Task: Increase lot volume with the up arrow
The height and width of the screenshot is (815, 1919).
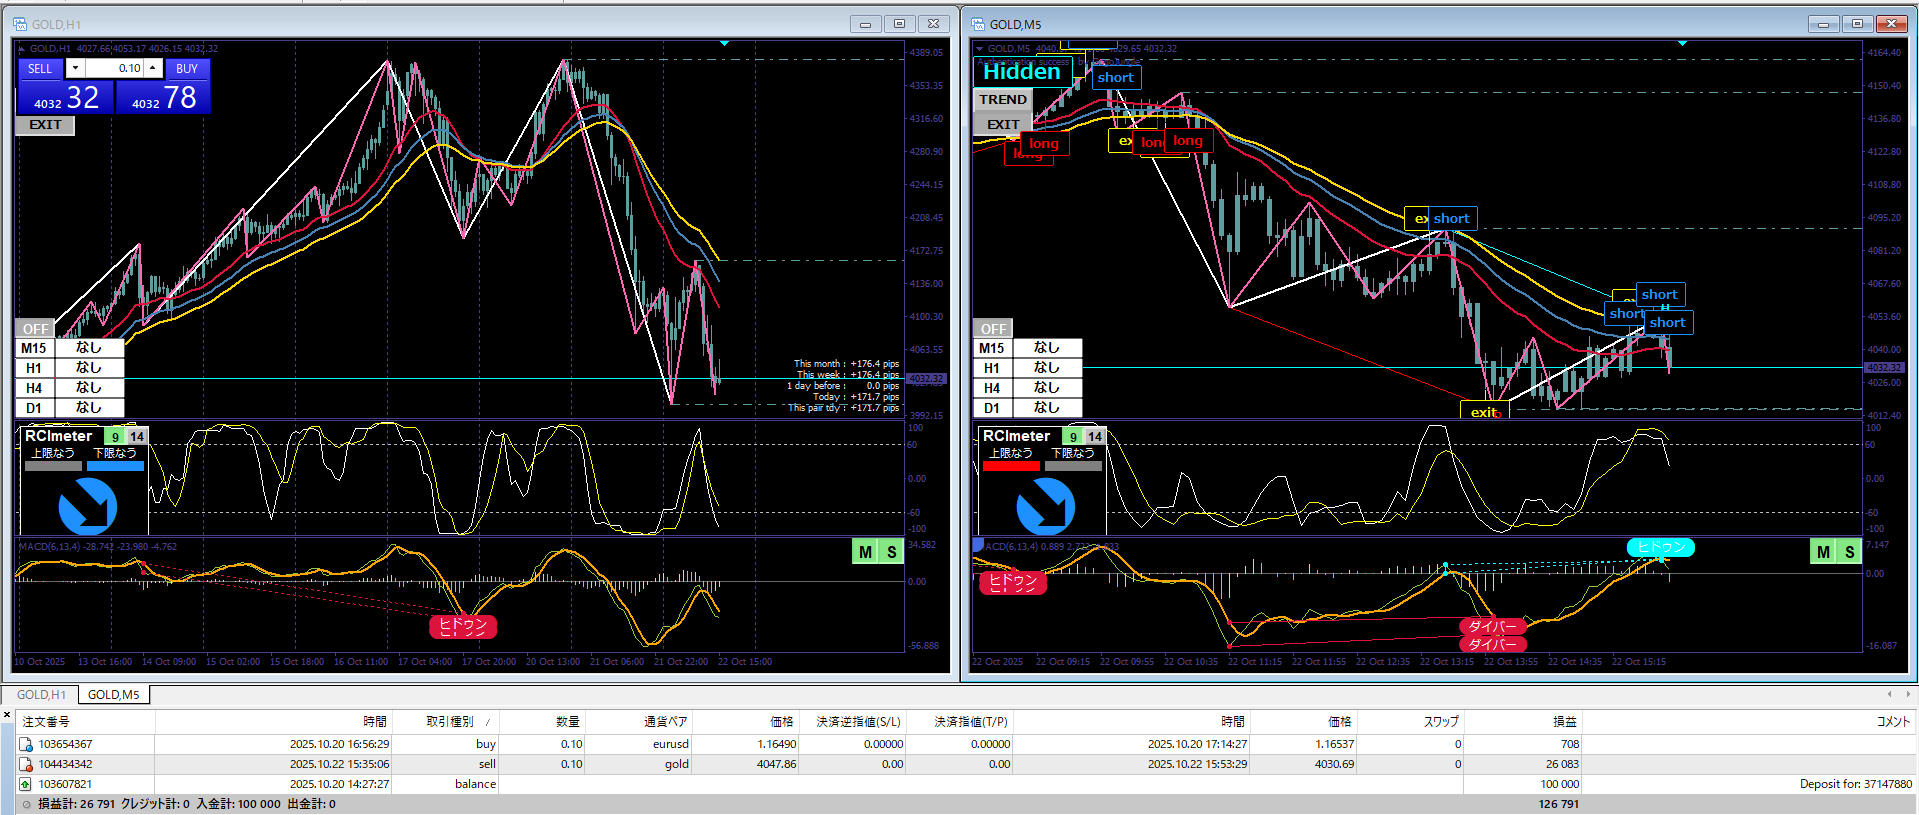Action: 152,68
